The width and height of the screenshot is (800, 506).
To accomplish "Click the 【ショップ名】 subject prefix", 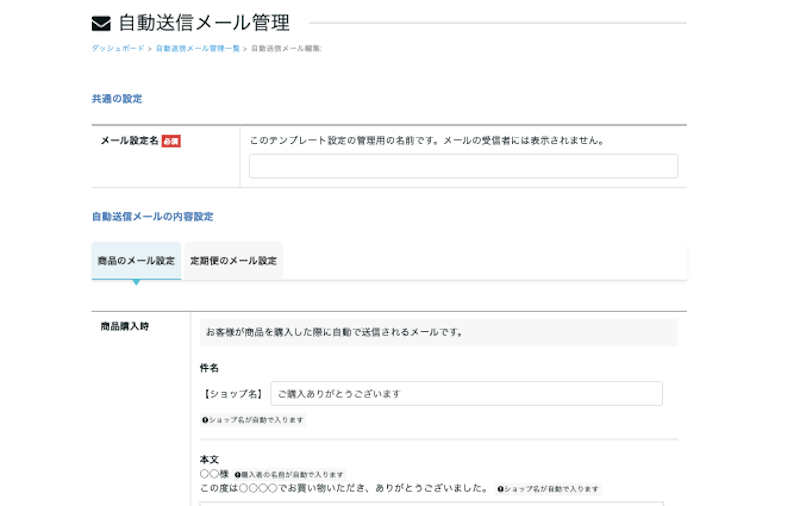I will tap(233, 394).
